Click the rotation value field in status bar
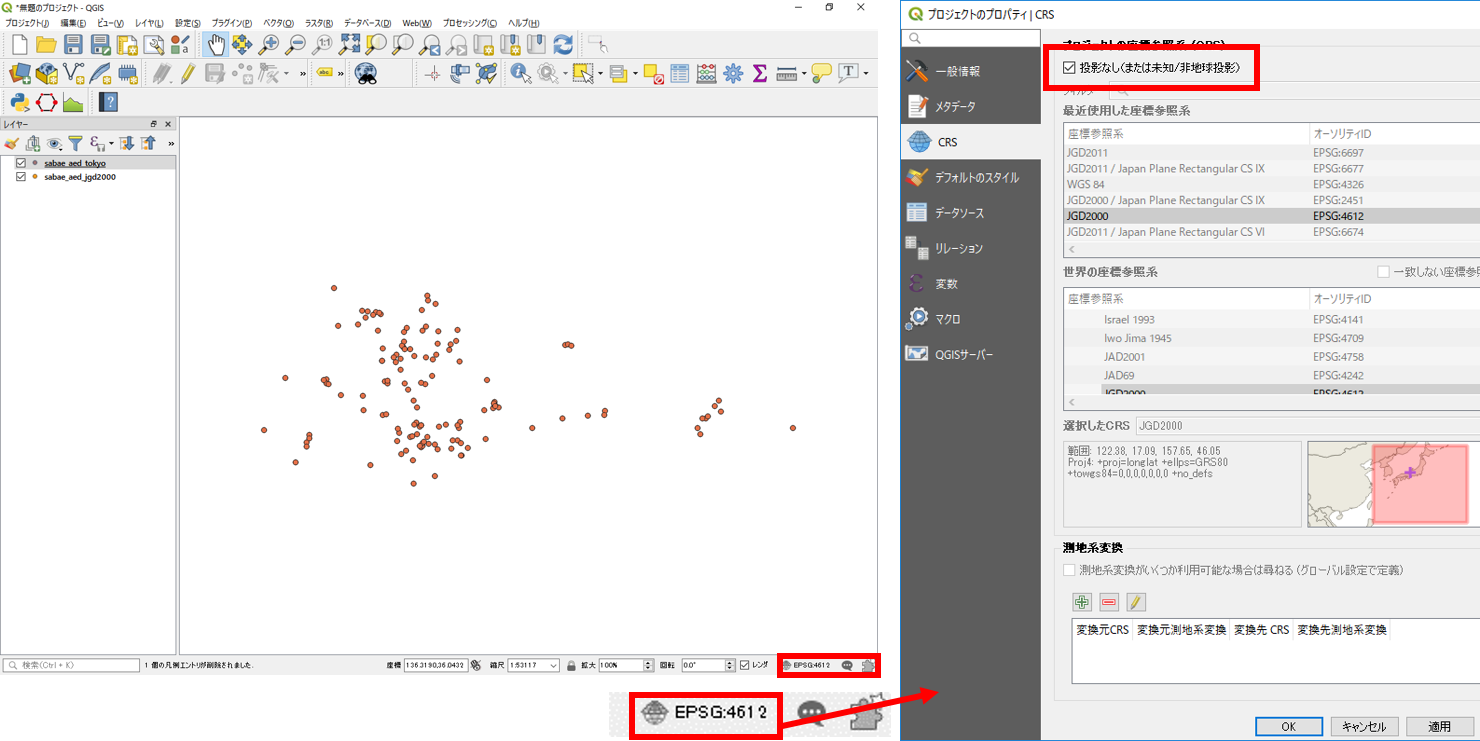Screen dimensions: 1480x741 (x=702, y=665)
